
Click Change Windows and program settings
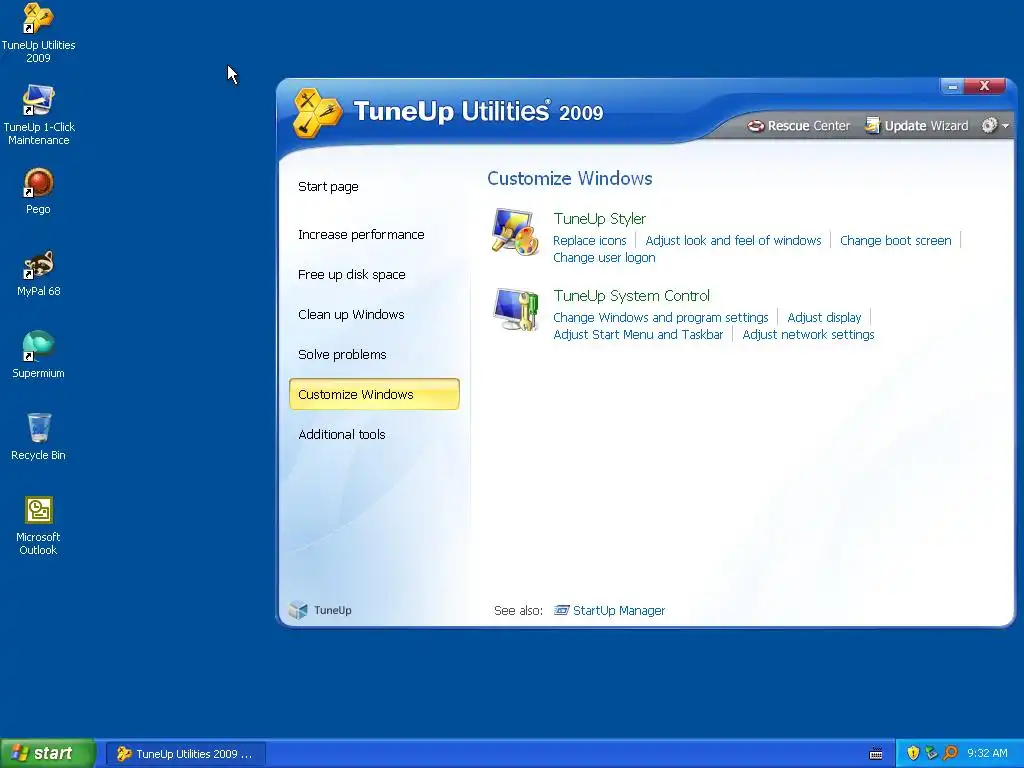point(660,317)
